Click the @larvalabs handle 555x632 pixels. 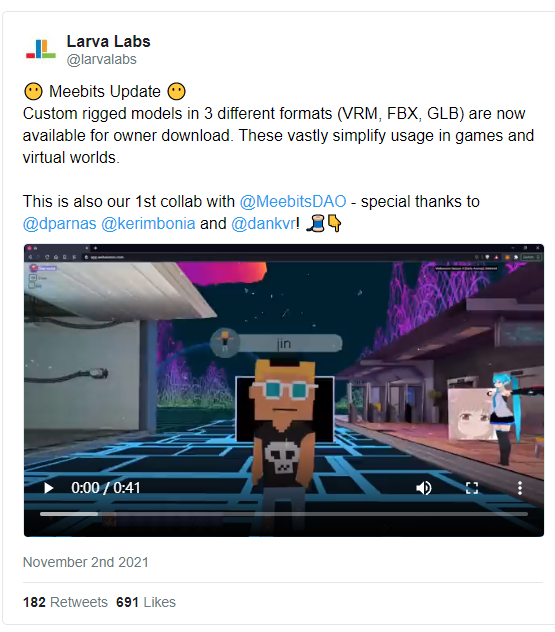tap(102, 59)
